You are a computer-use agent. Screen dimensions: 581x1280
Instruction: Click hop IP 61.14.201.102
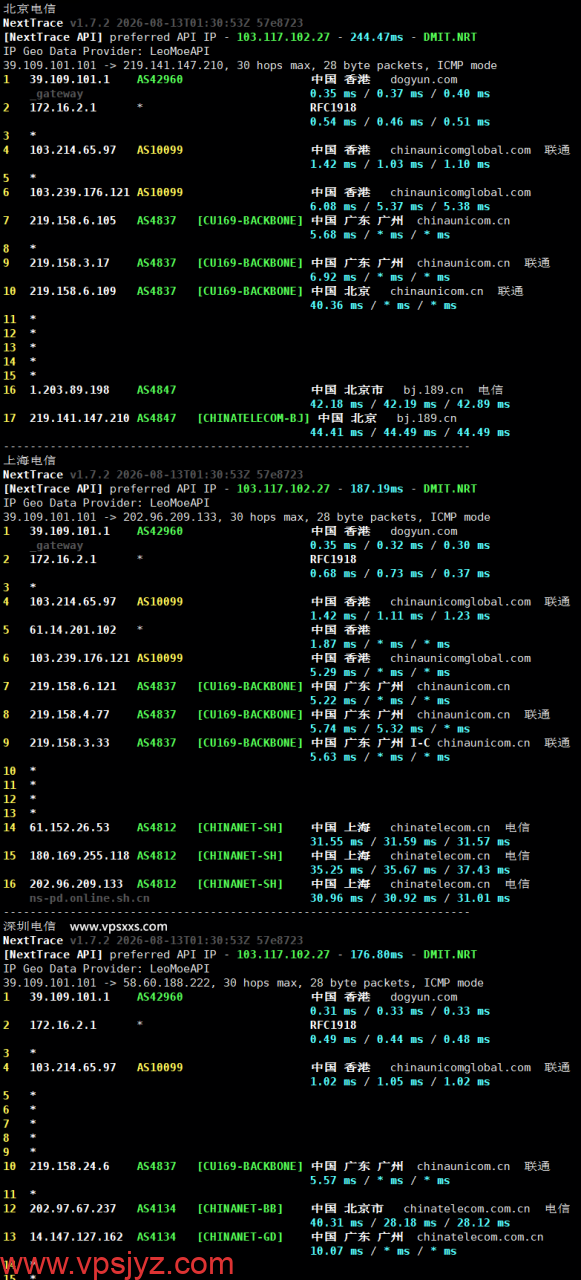click(73, 630)
